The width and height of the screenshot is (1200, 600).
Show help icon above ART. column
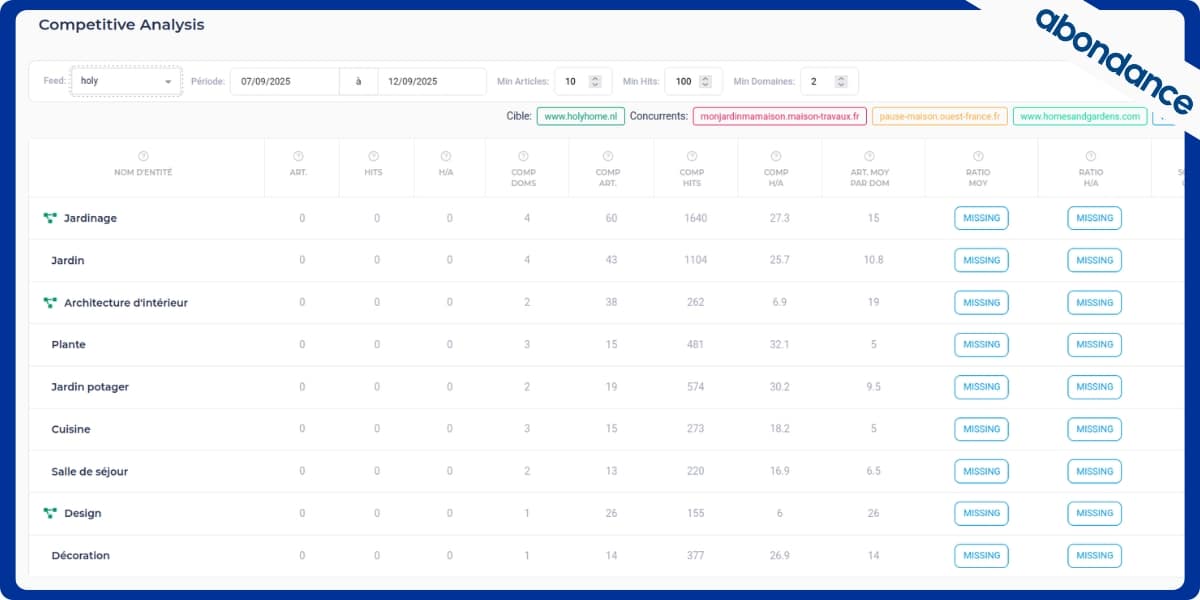[298, 156]
